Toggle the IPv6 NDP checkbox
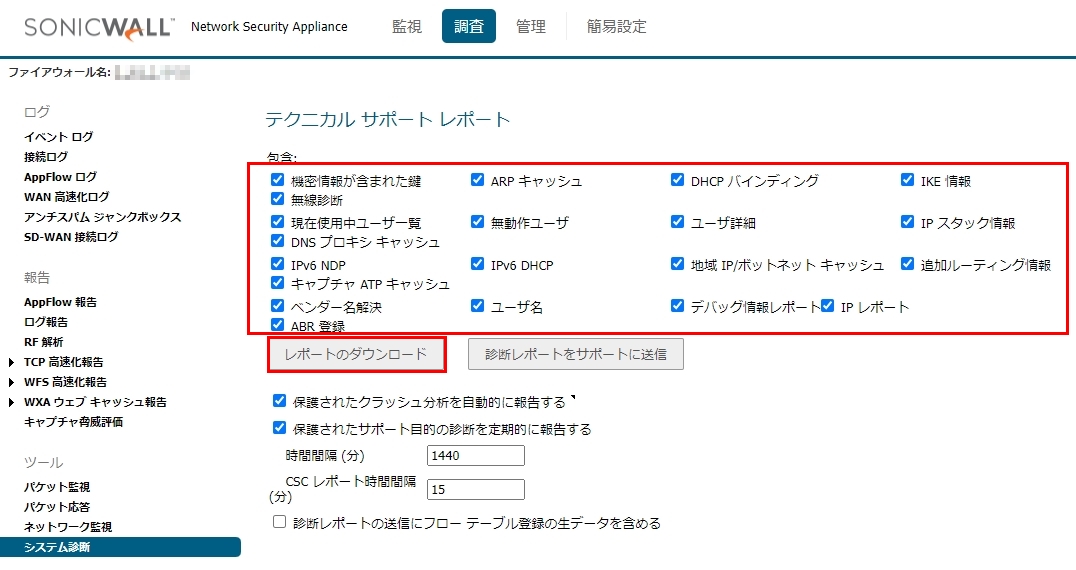Image resolution: width=1076 pixels, height=570 pixels. click(278, 265)
